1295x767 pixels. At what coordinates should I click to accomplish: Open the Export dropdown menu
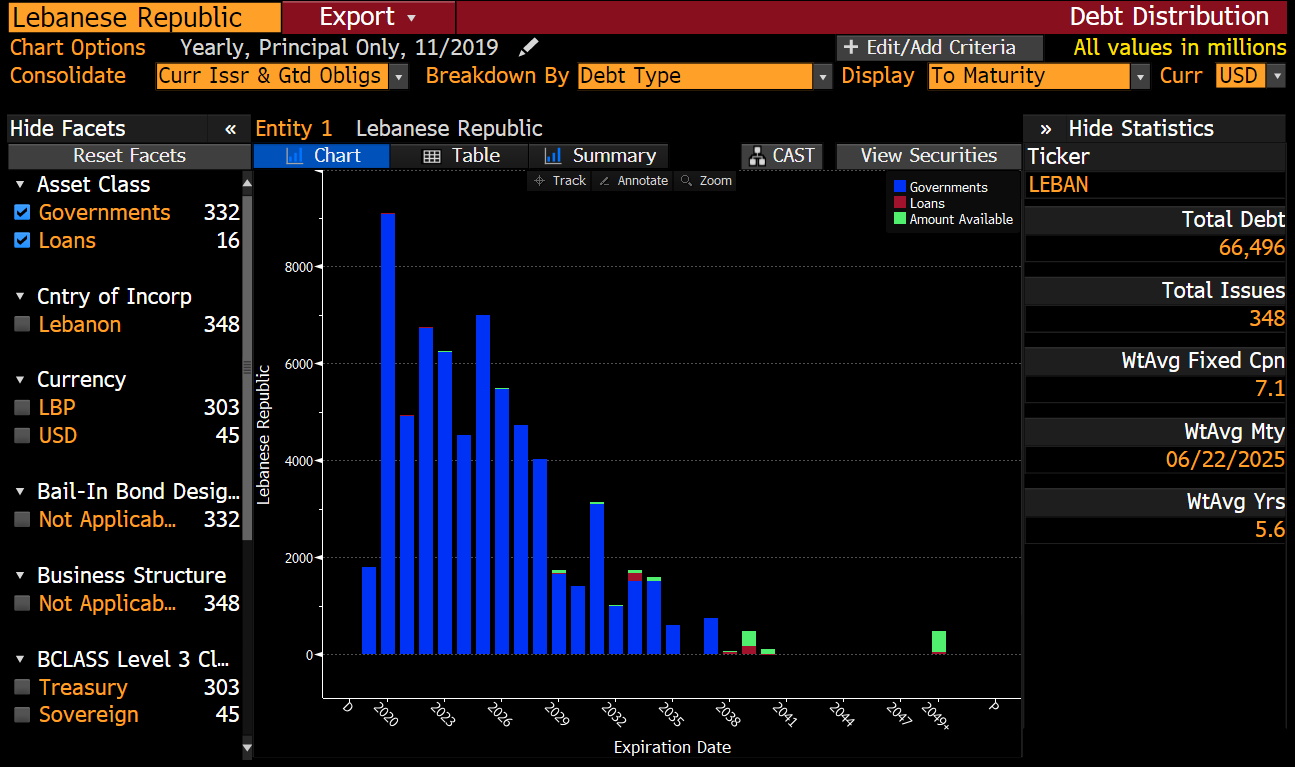368,17
